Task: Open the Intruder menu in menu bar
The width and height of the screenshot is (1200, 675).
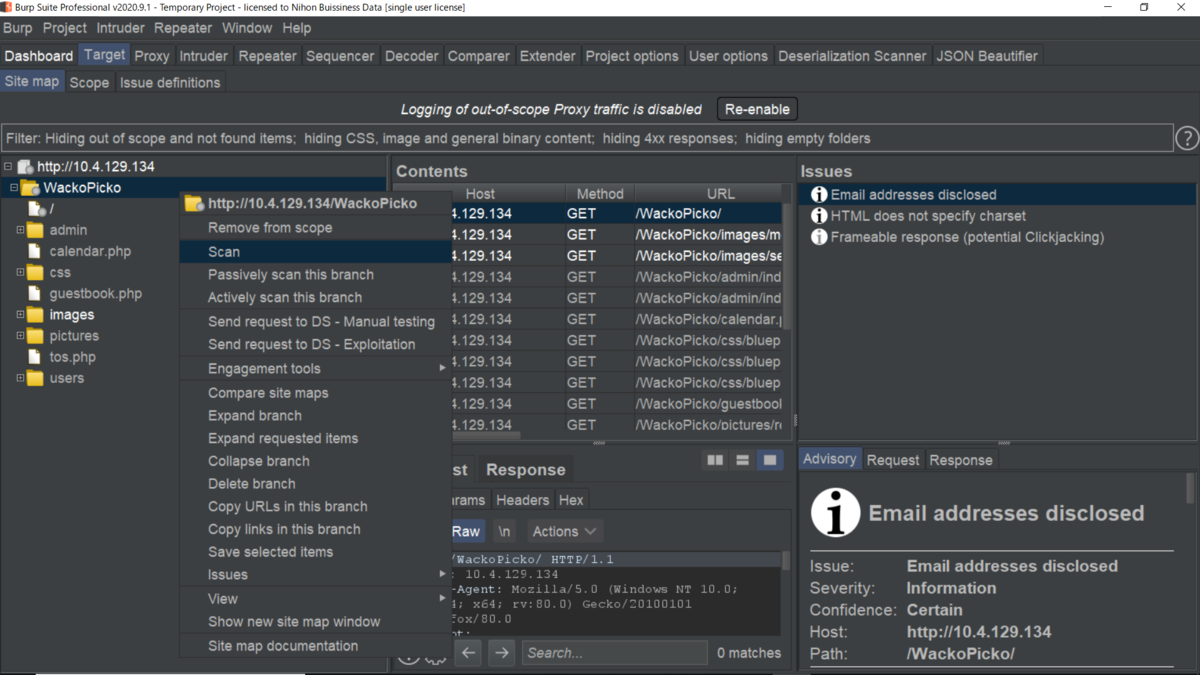Action: click(120, 28)
